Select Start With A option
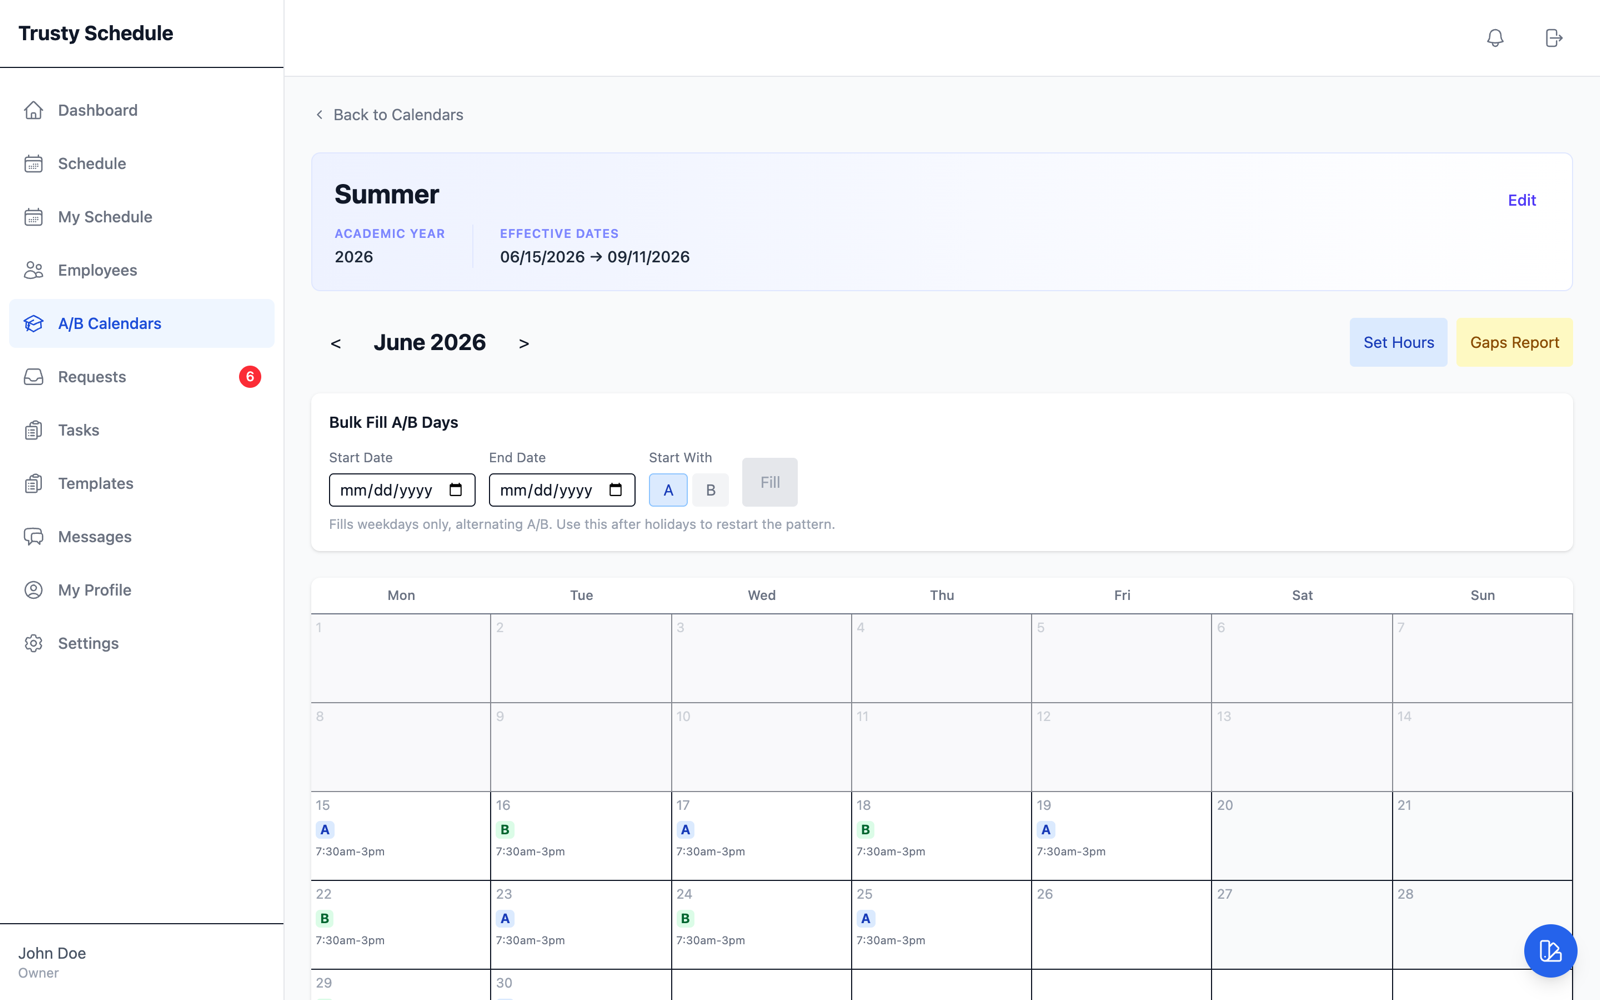Image resolution: width=1600 pixels, height=1000 pixels. pos(668,490)
